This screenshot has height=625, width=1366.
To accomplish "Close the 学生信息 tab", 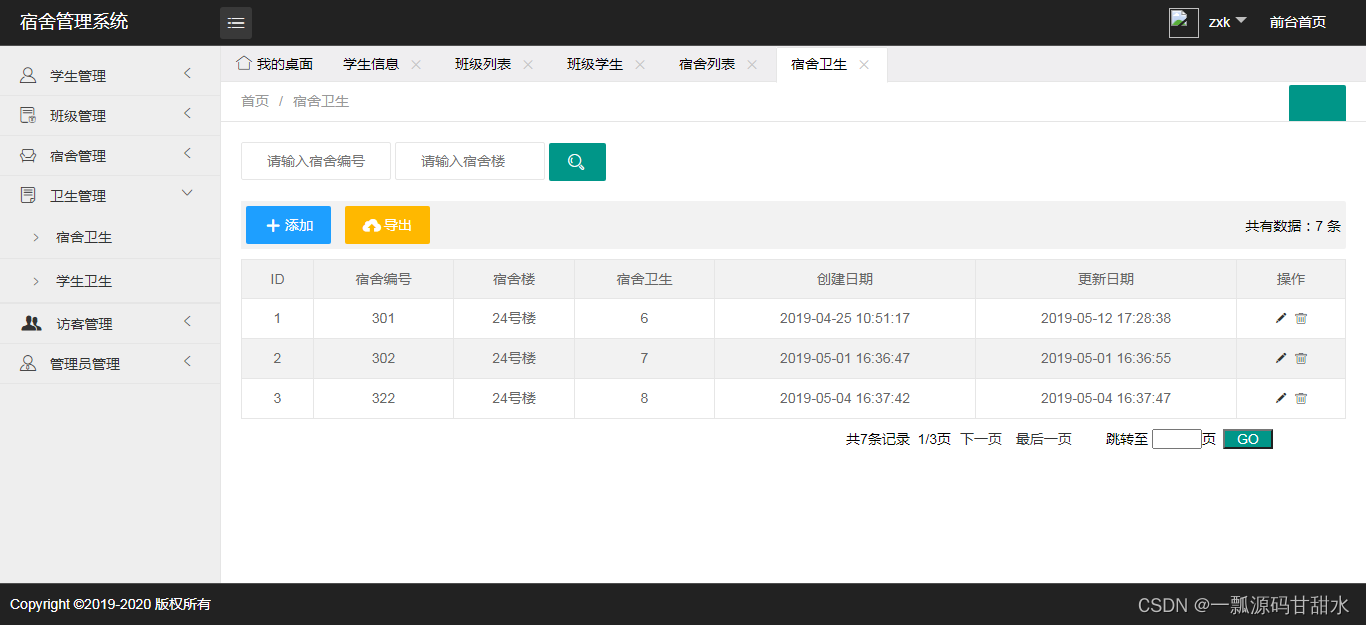I will click(x=416, y=64).
